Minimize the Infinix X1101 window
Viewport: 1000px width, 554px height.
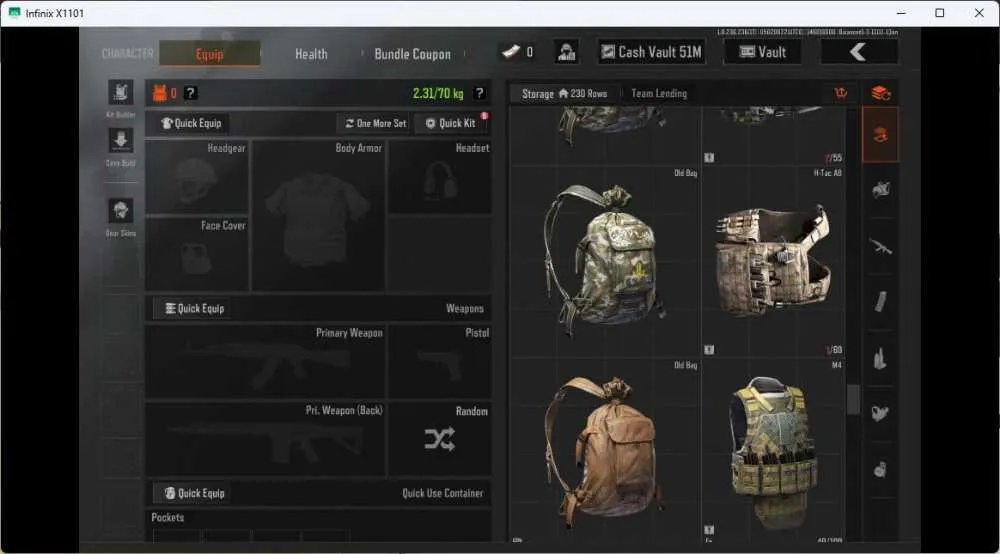point(901,13)
